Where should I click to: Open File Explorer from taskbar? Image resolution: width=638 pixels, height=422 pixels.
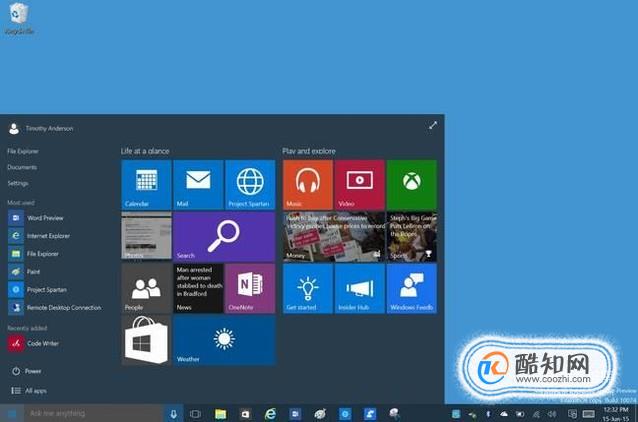(x=221, y=414)
